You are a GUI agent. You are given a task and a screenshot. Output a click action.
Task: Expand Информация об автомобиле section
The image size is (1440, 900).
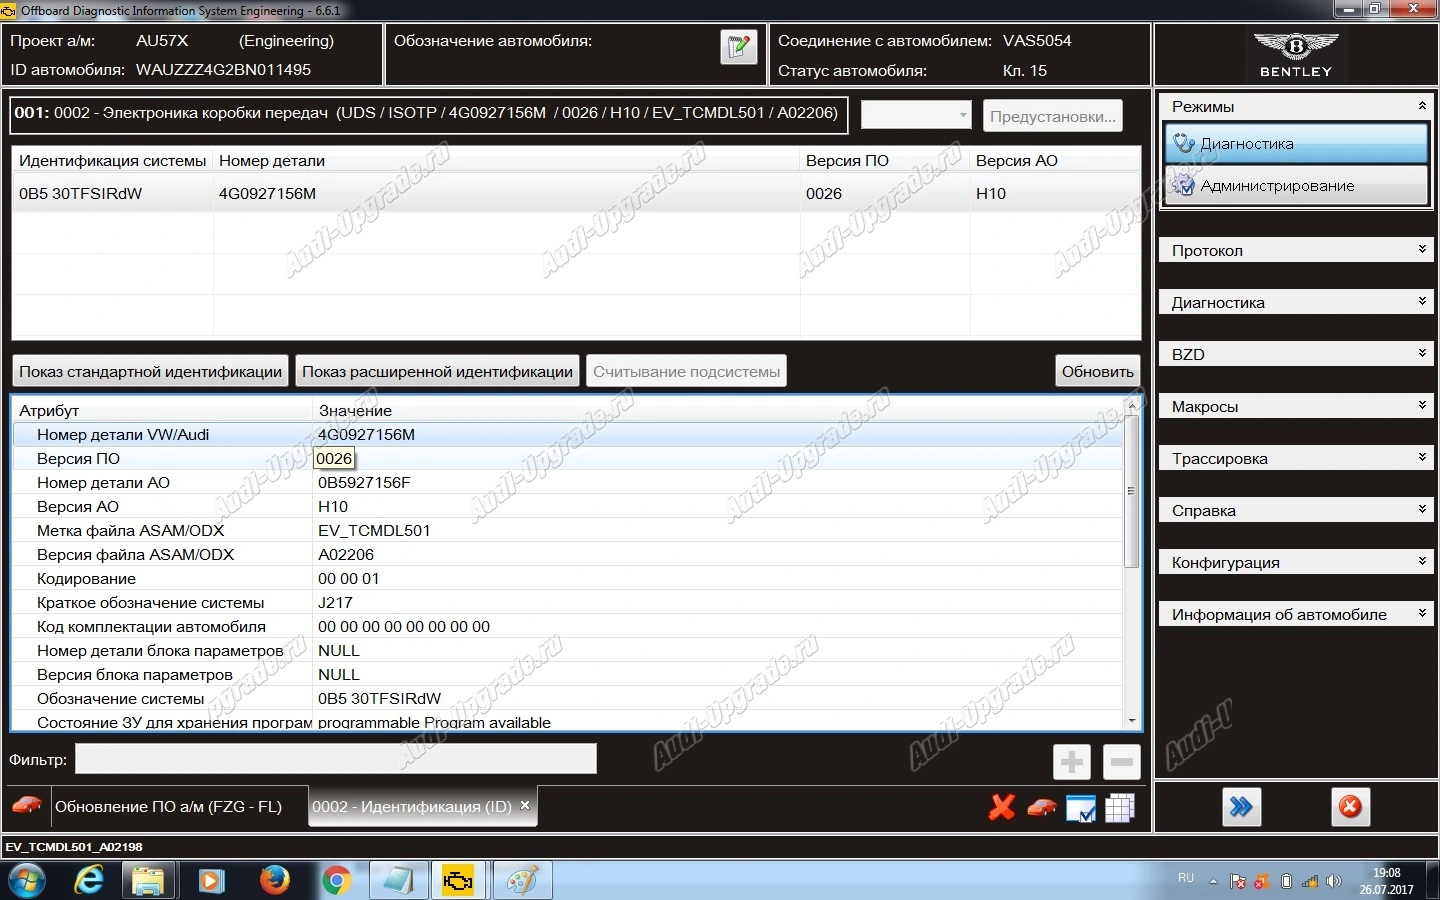[1296, 614]
